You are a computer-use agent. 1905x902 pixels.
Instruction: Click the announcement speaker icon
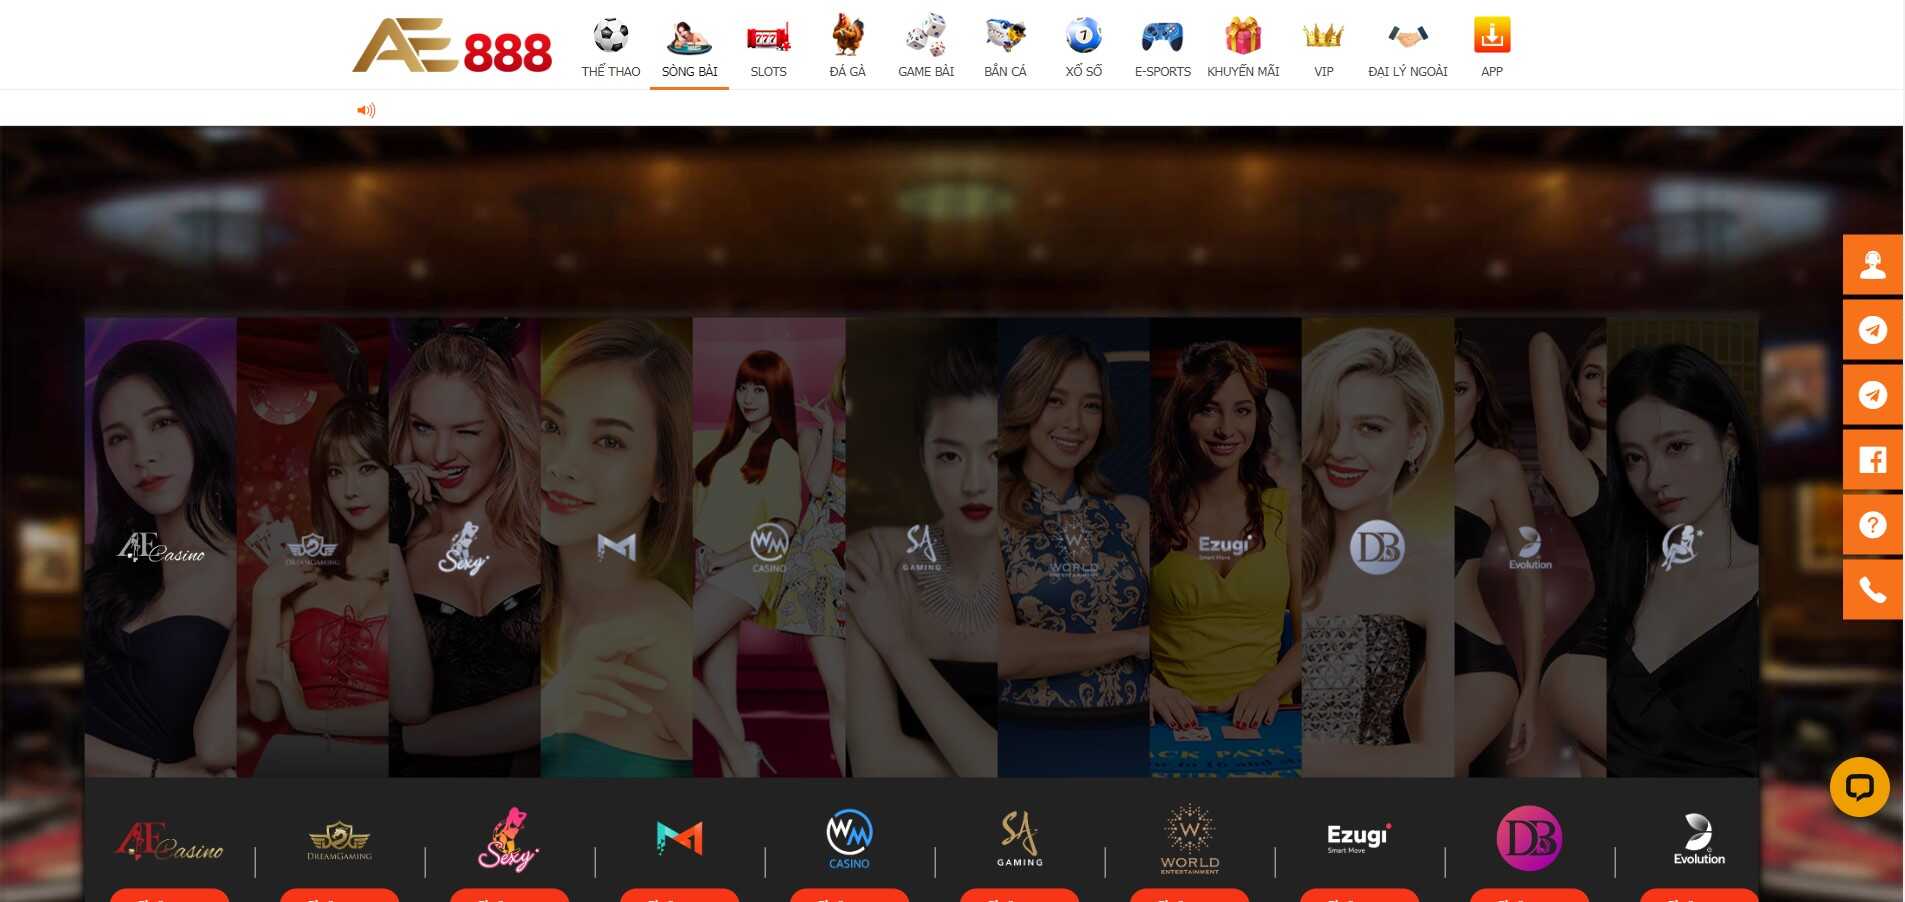[366, 110]
